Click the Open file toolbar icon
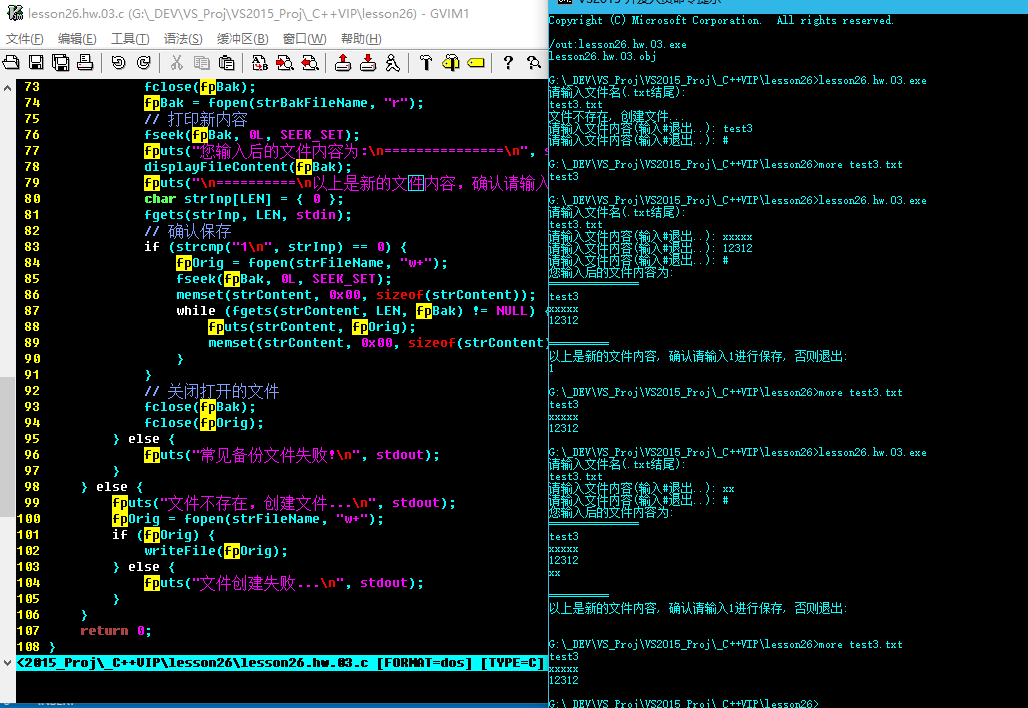Image resolution: width=1028 pixels, height=708 pixels. pyautogui.click(x=12, y=63)
